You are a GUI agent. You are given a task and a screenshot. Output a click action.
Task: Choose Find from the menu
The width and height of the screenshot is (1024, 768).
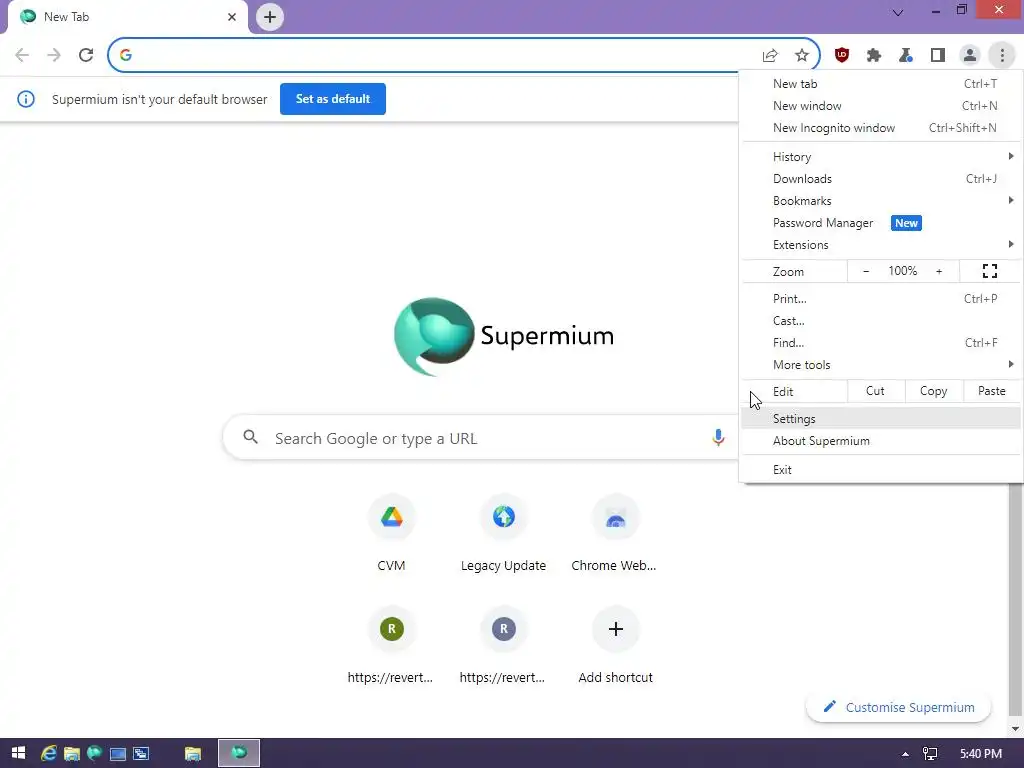click(880, 343)
